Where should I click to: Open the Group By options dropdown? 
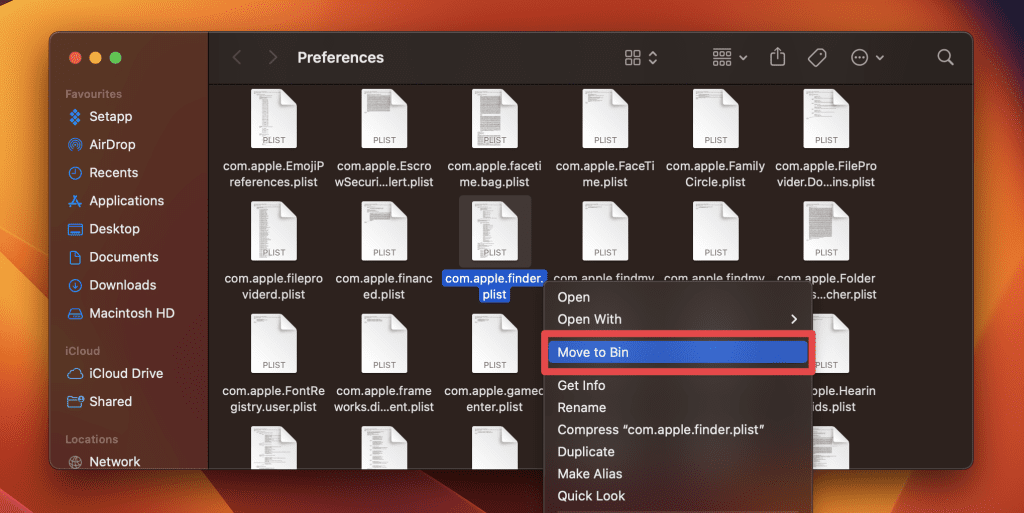click(x=729, y=57)
